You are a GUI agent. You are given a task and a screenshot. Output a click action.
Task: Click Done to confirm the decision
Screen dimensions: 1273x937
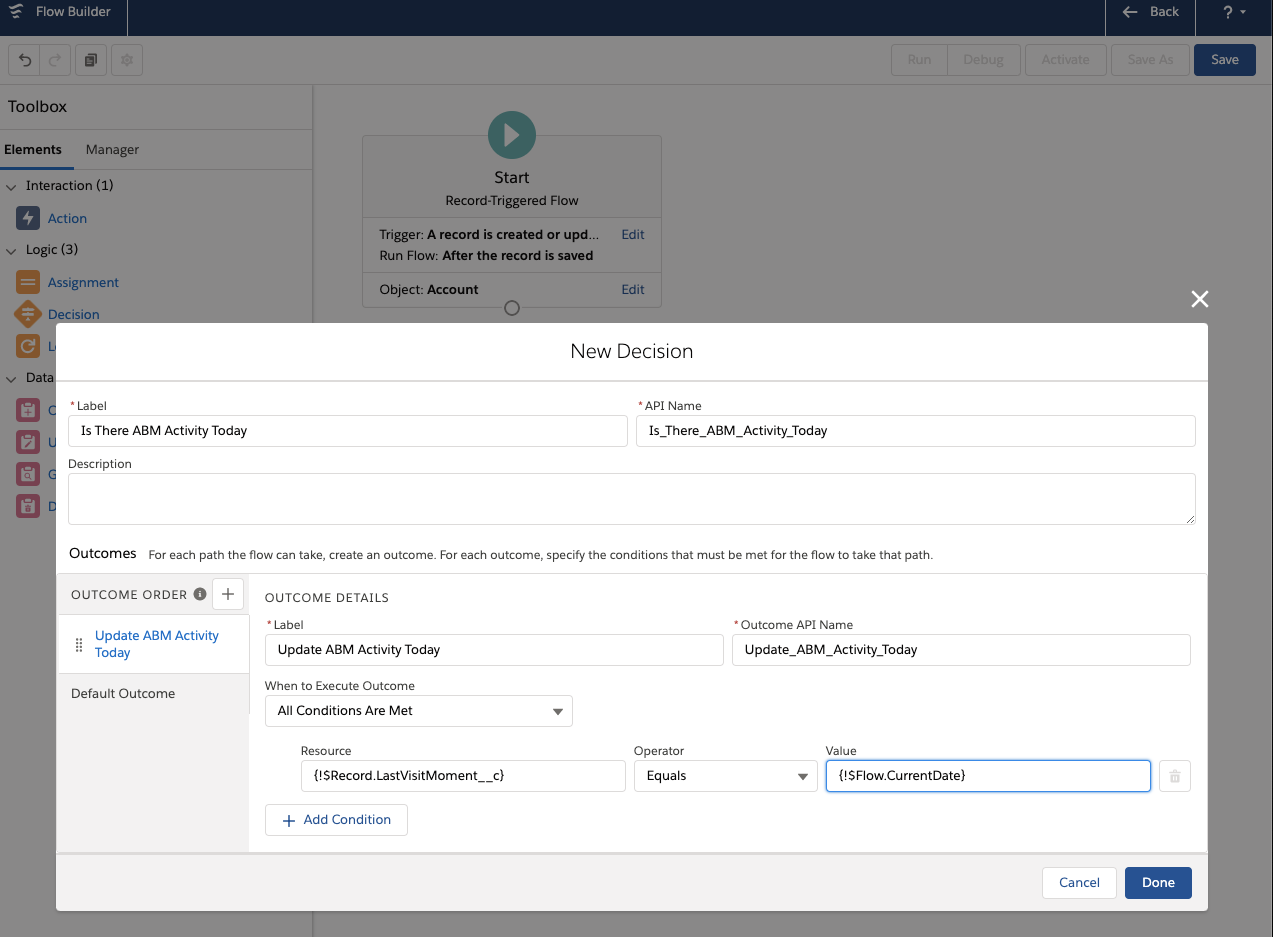point(1158,883)
